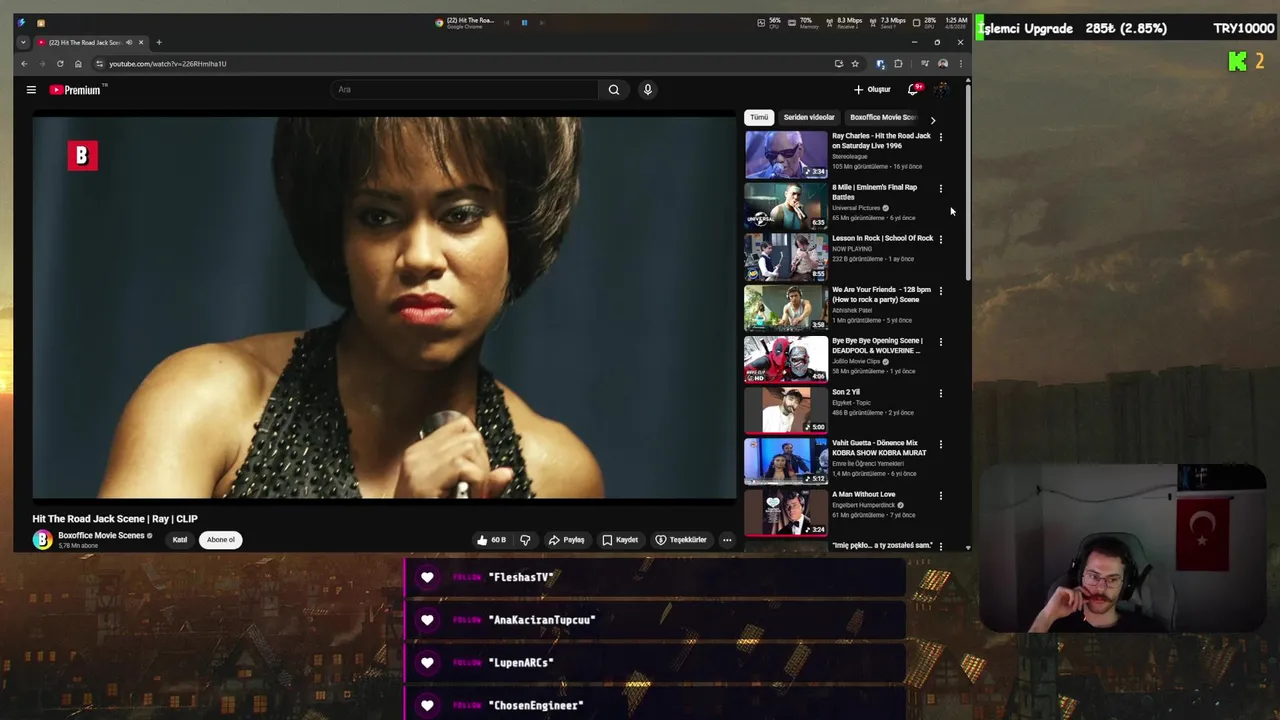The image size is (1280, 720).
Task: Like the video with thumbs up
Action: (x=491, y=540)
